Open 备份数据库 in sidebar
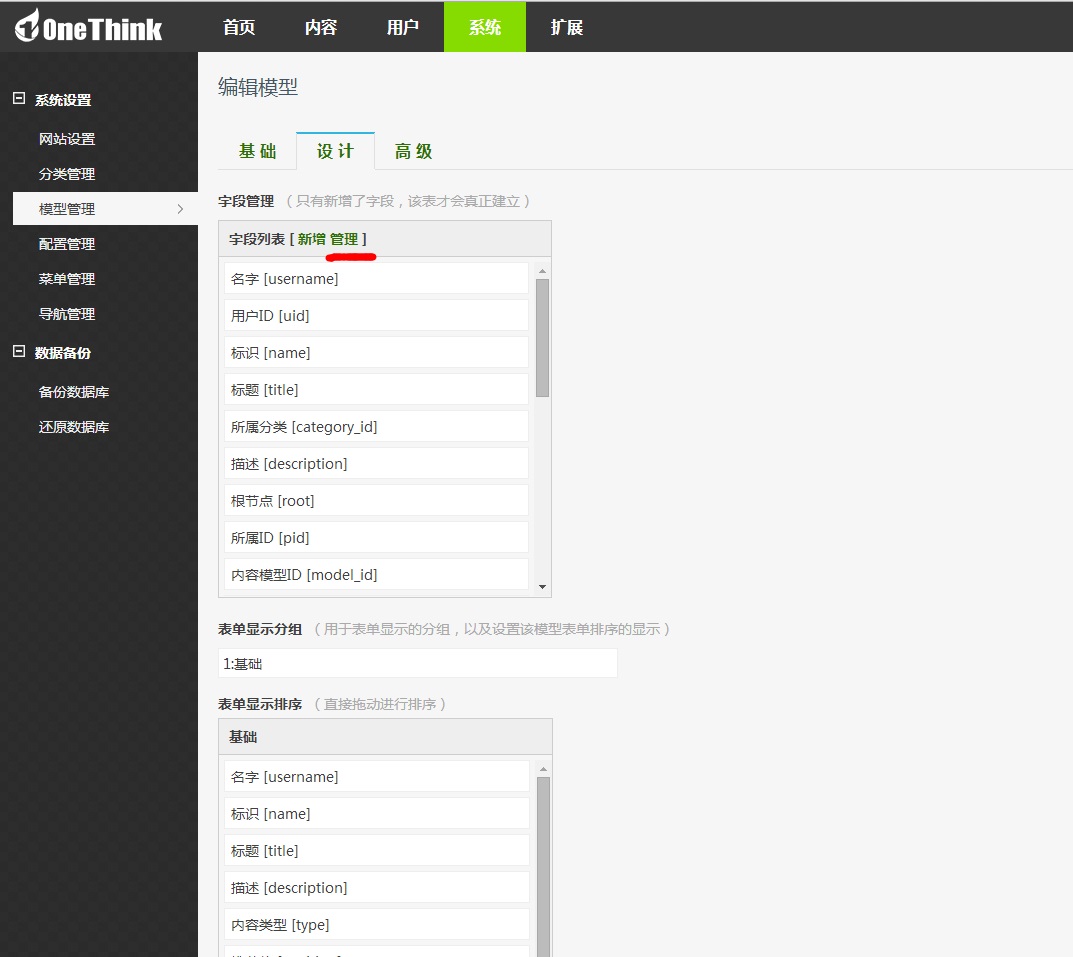This screenshot has width=1073, height=957. [x=74, y=392]
